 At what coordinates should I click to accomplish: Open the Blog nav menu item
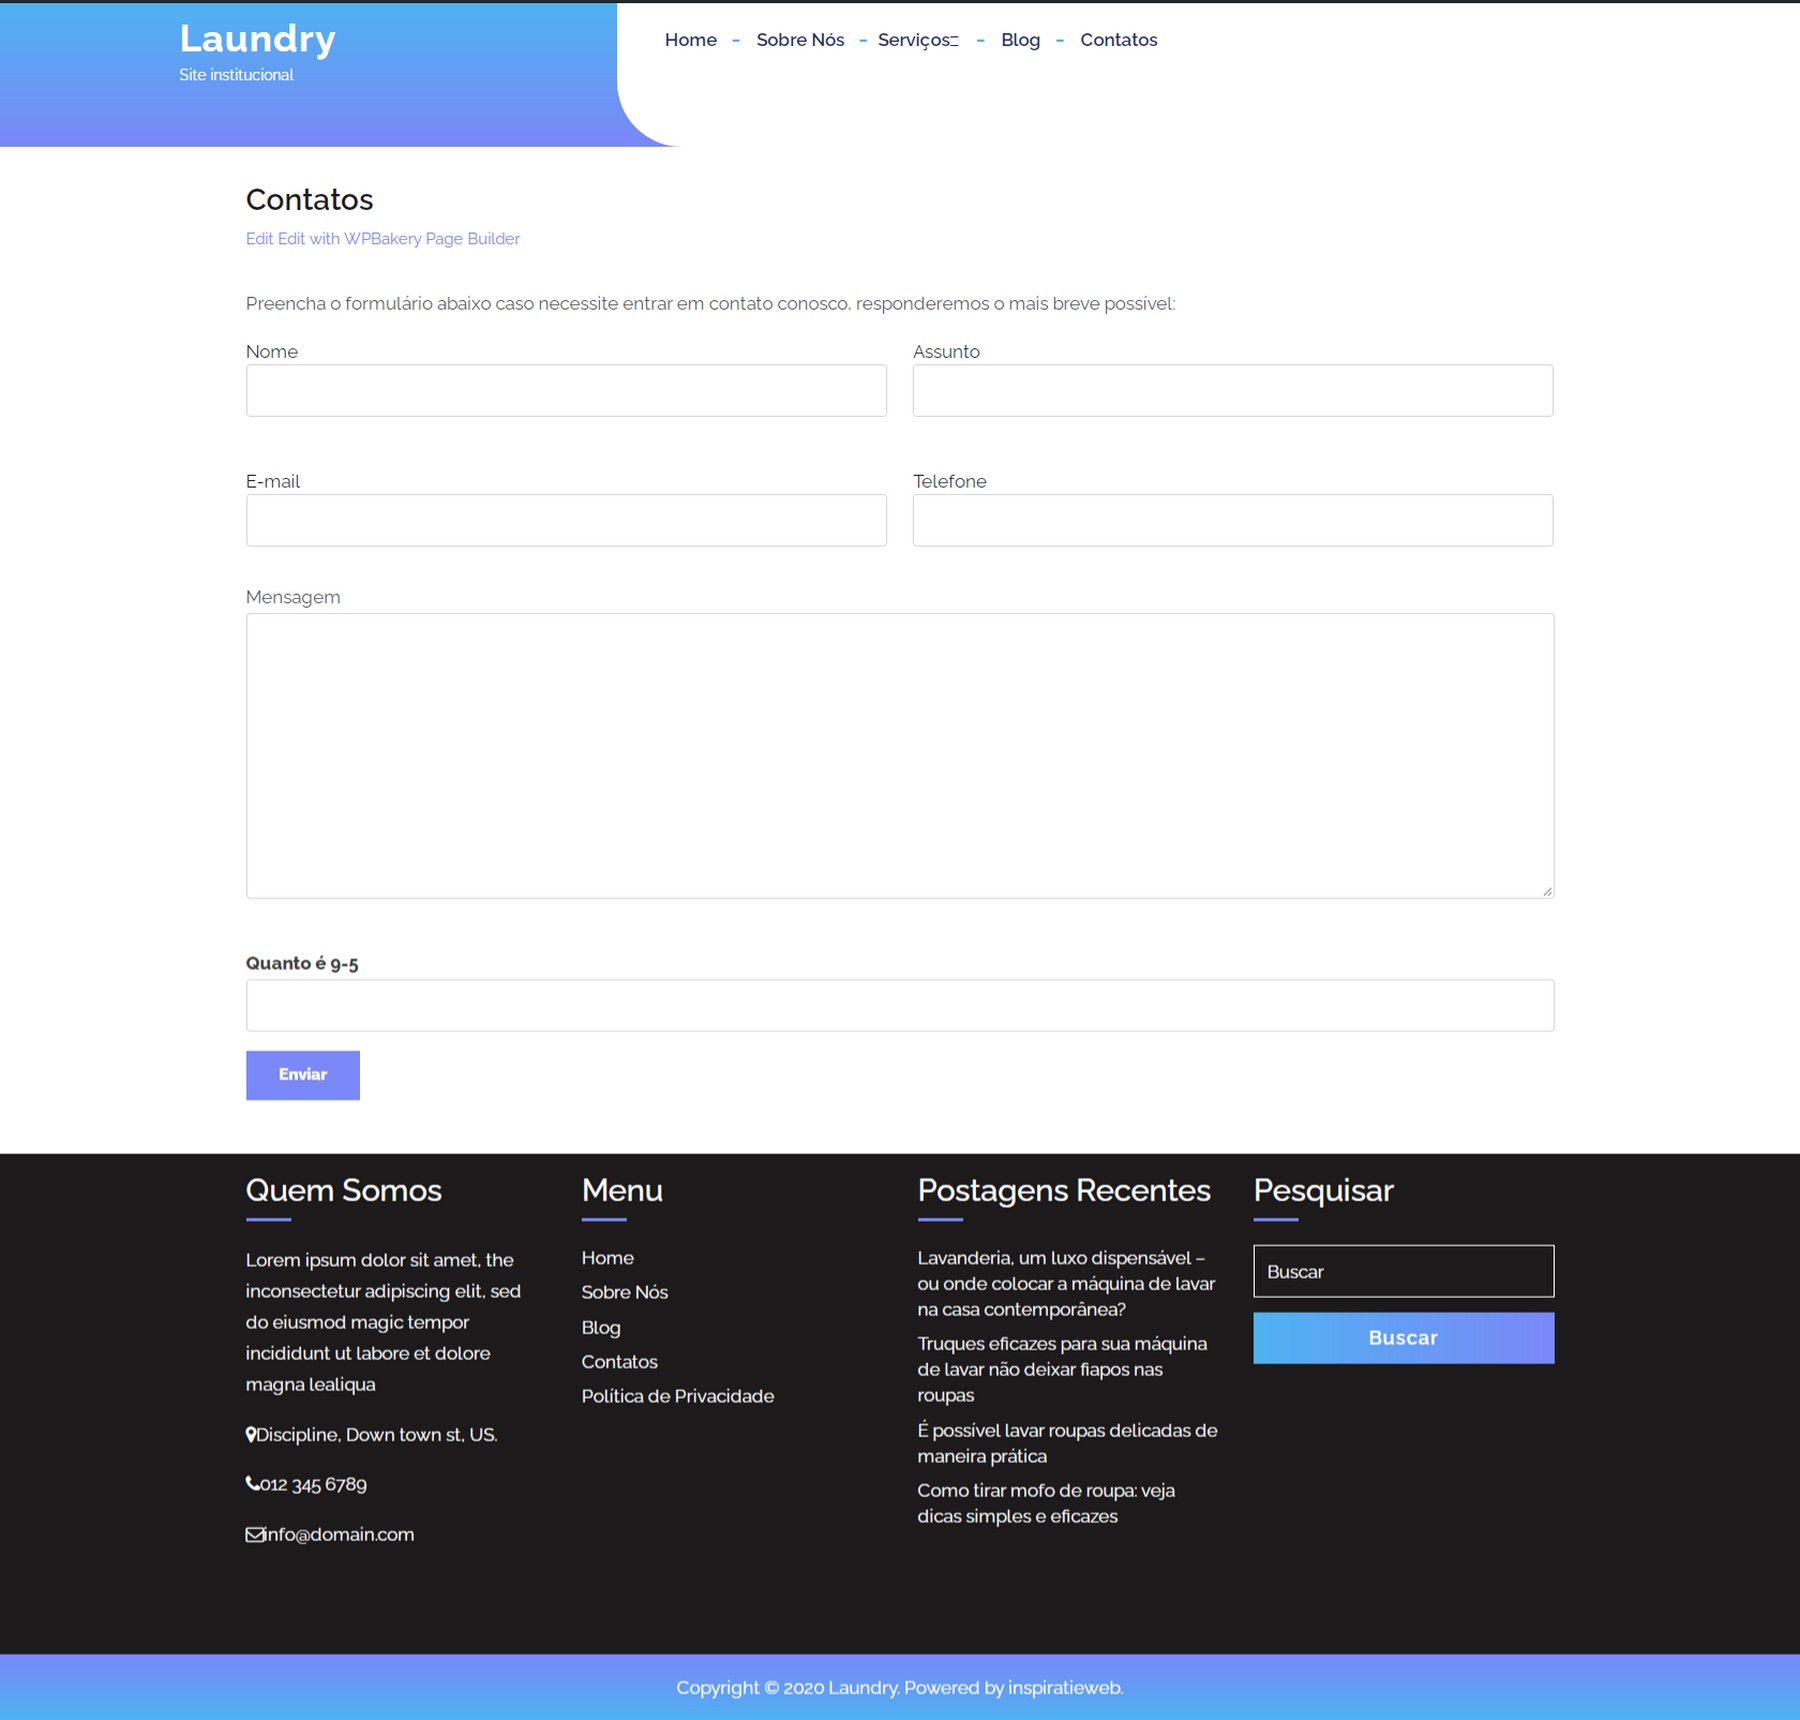[1020, 40]
